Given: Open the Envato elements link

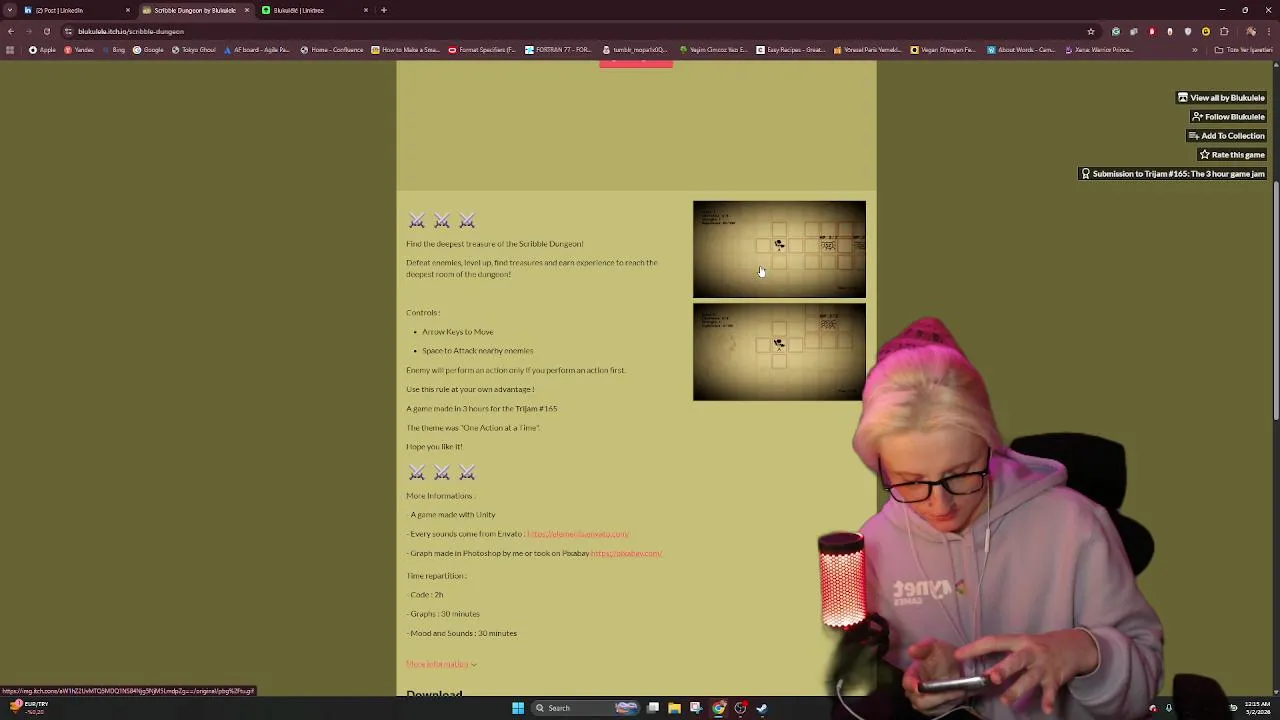Looking at the screenshot, I should 578,534.
